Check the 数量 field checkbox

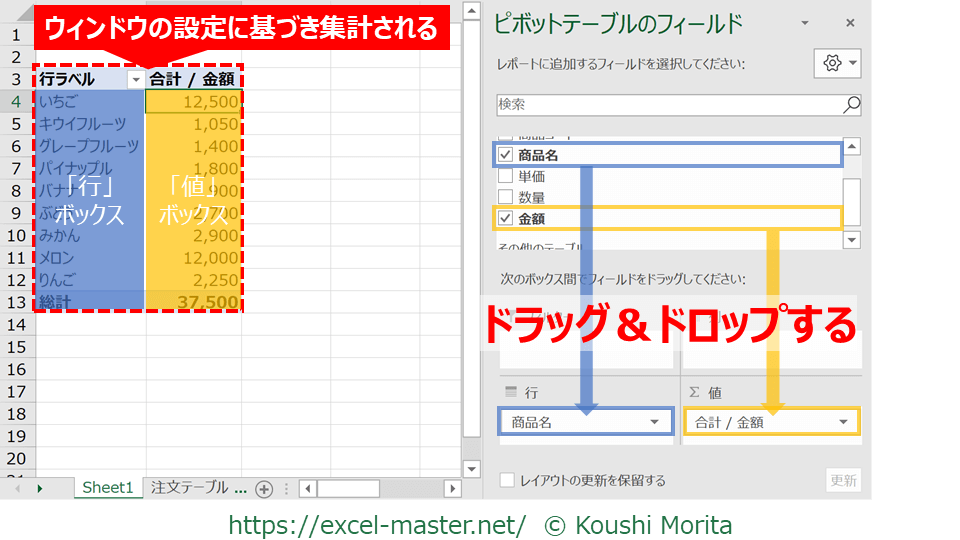point(506,197)
